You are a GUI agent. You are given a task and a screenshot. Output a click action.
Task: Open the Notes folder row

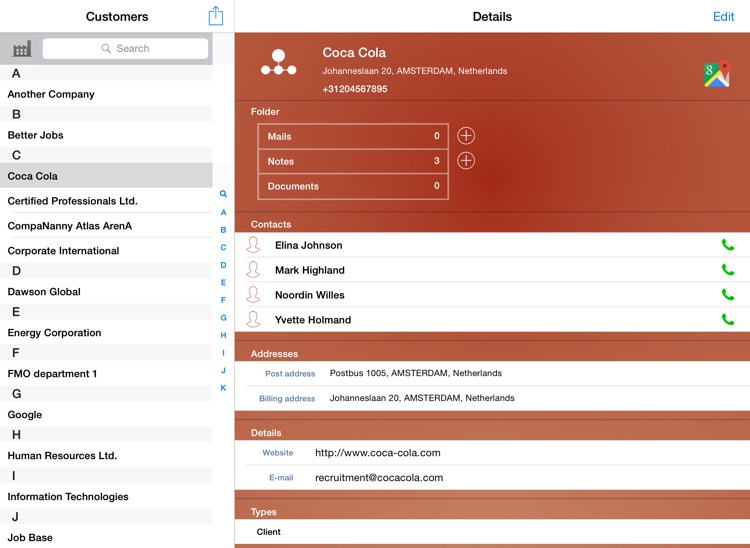click(x=353, y=161)
